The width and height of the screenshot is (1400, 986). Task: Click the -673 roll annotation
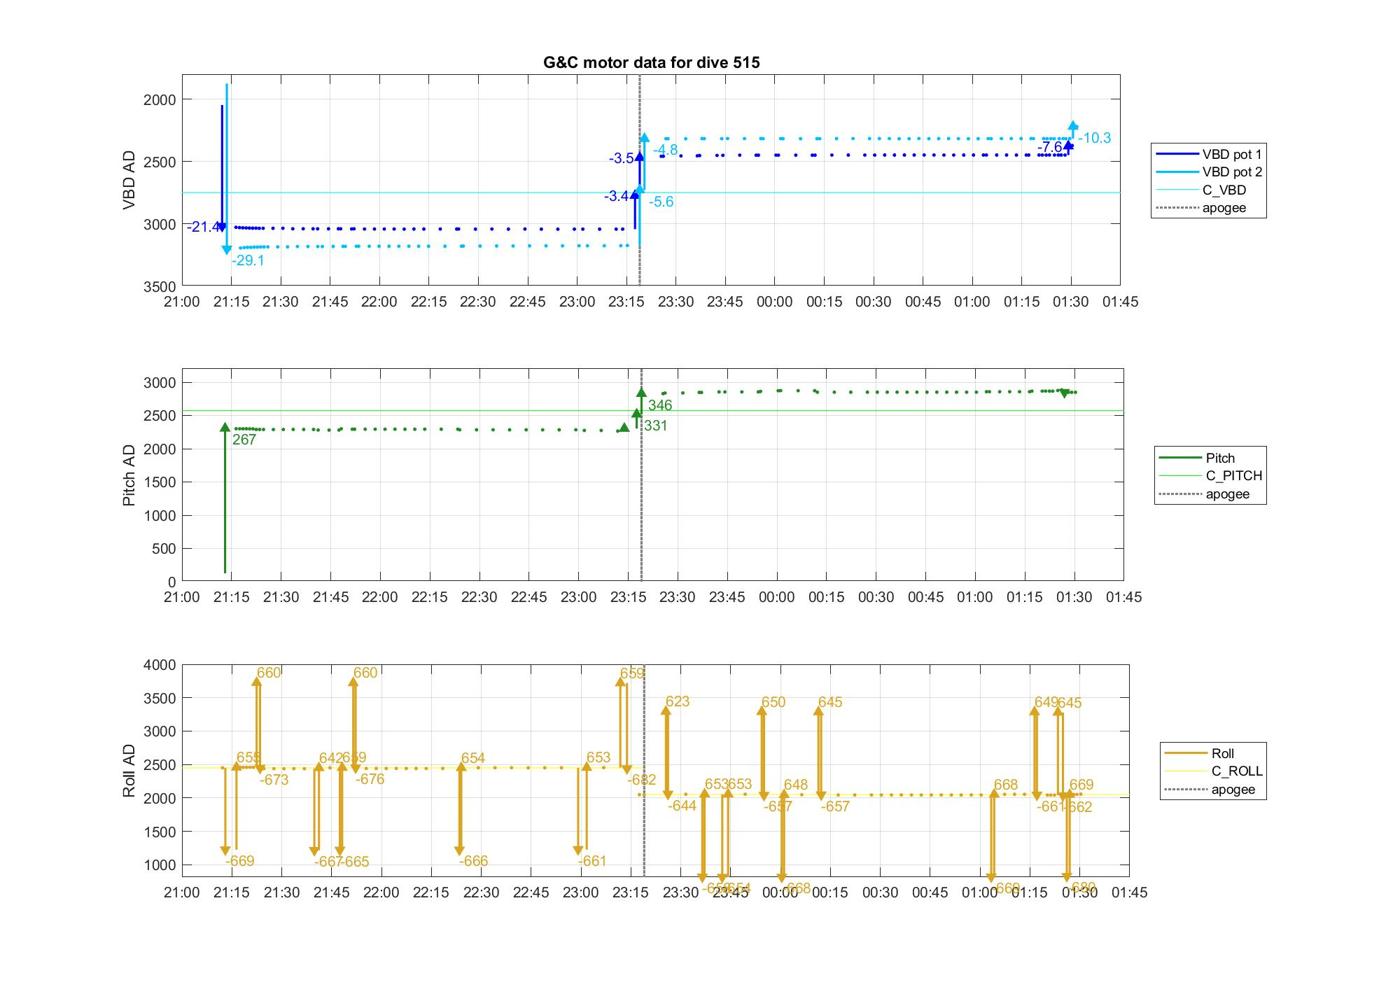point(274,780)
